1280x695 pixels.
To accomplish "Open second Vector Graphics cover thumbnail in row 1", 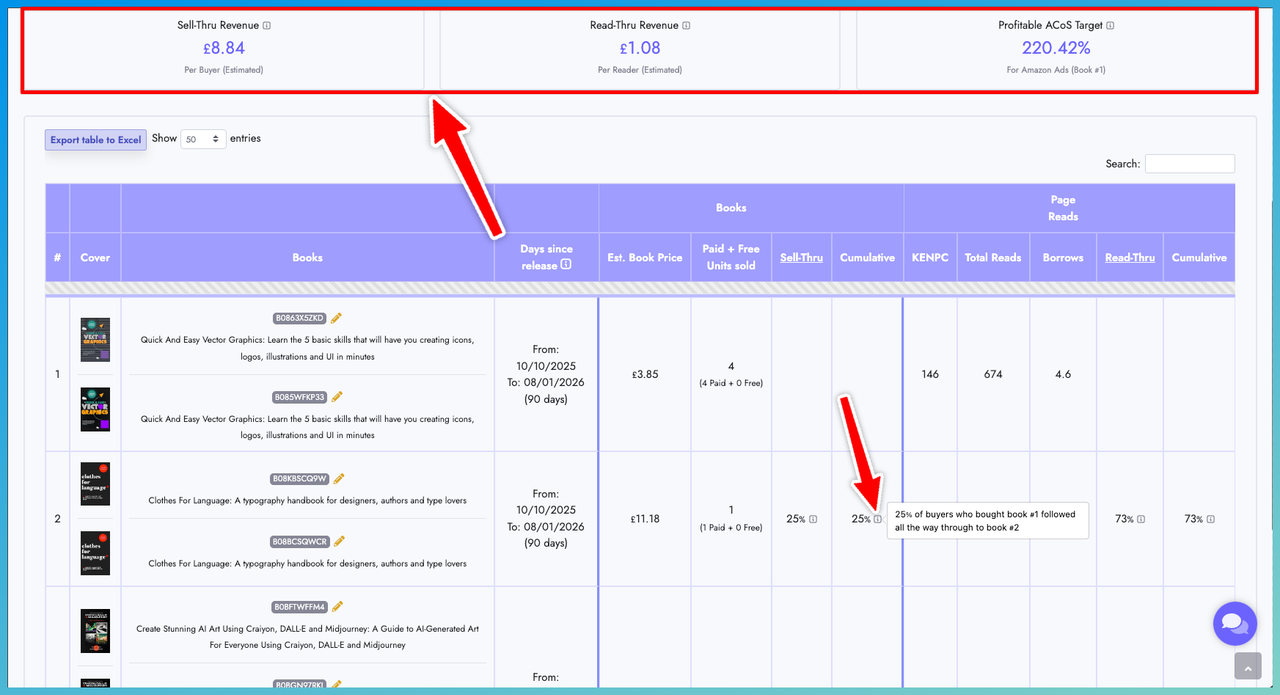I will click(95, 410).
